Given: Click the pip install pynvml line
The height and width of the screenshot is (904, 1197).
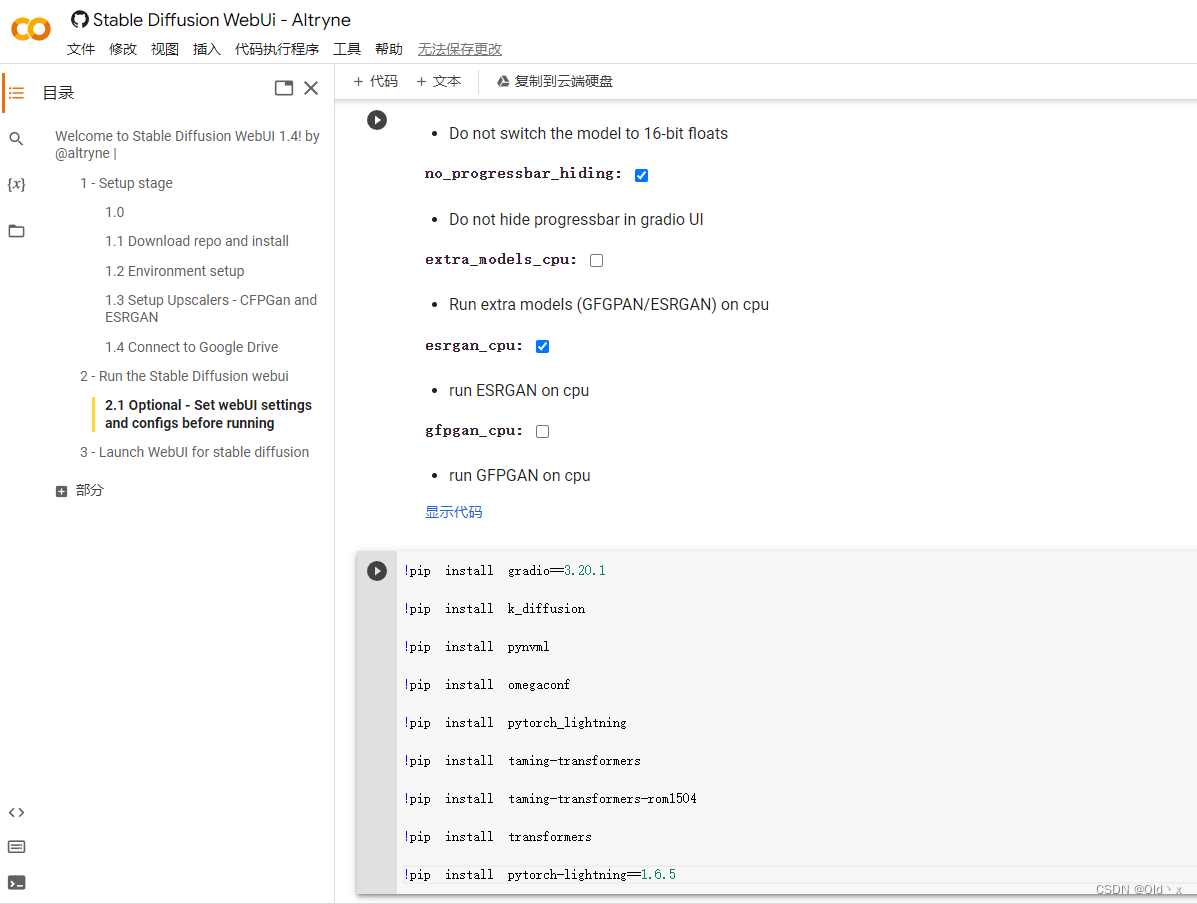Looking at the screenshot, I should pos(477,647).
